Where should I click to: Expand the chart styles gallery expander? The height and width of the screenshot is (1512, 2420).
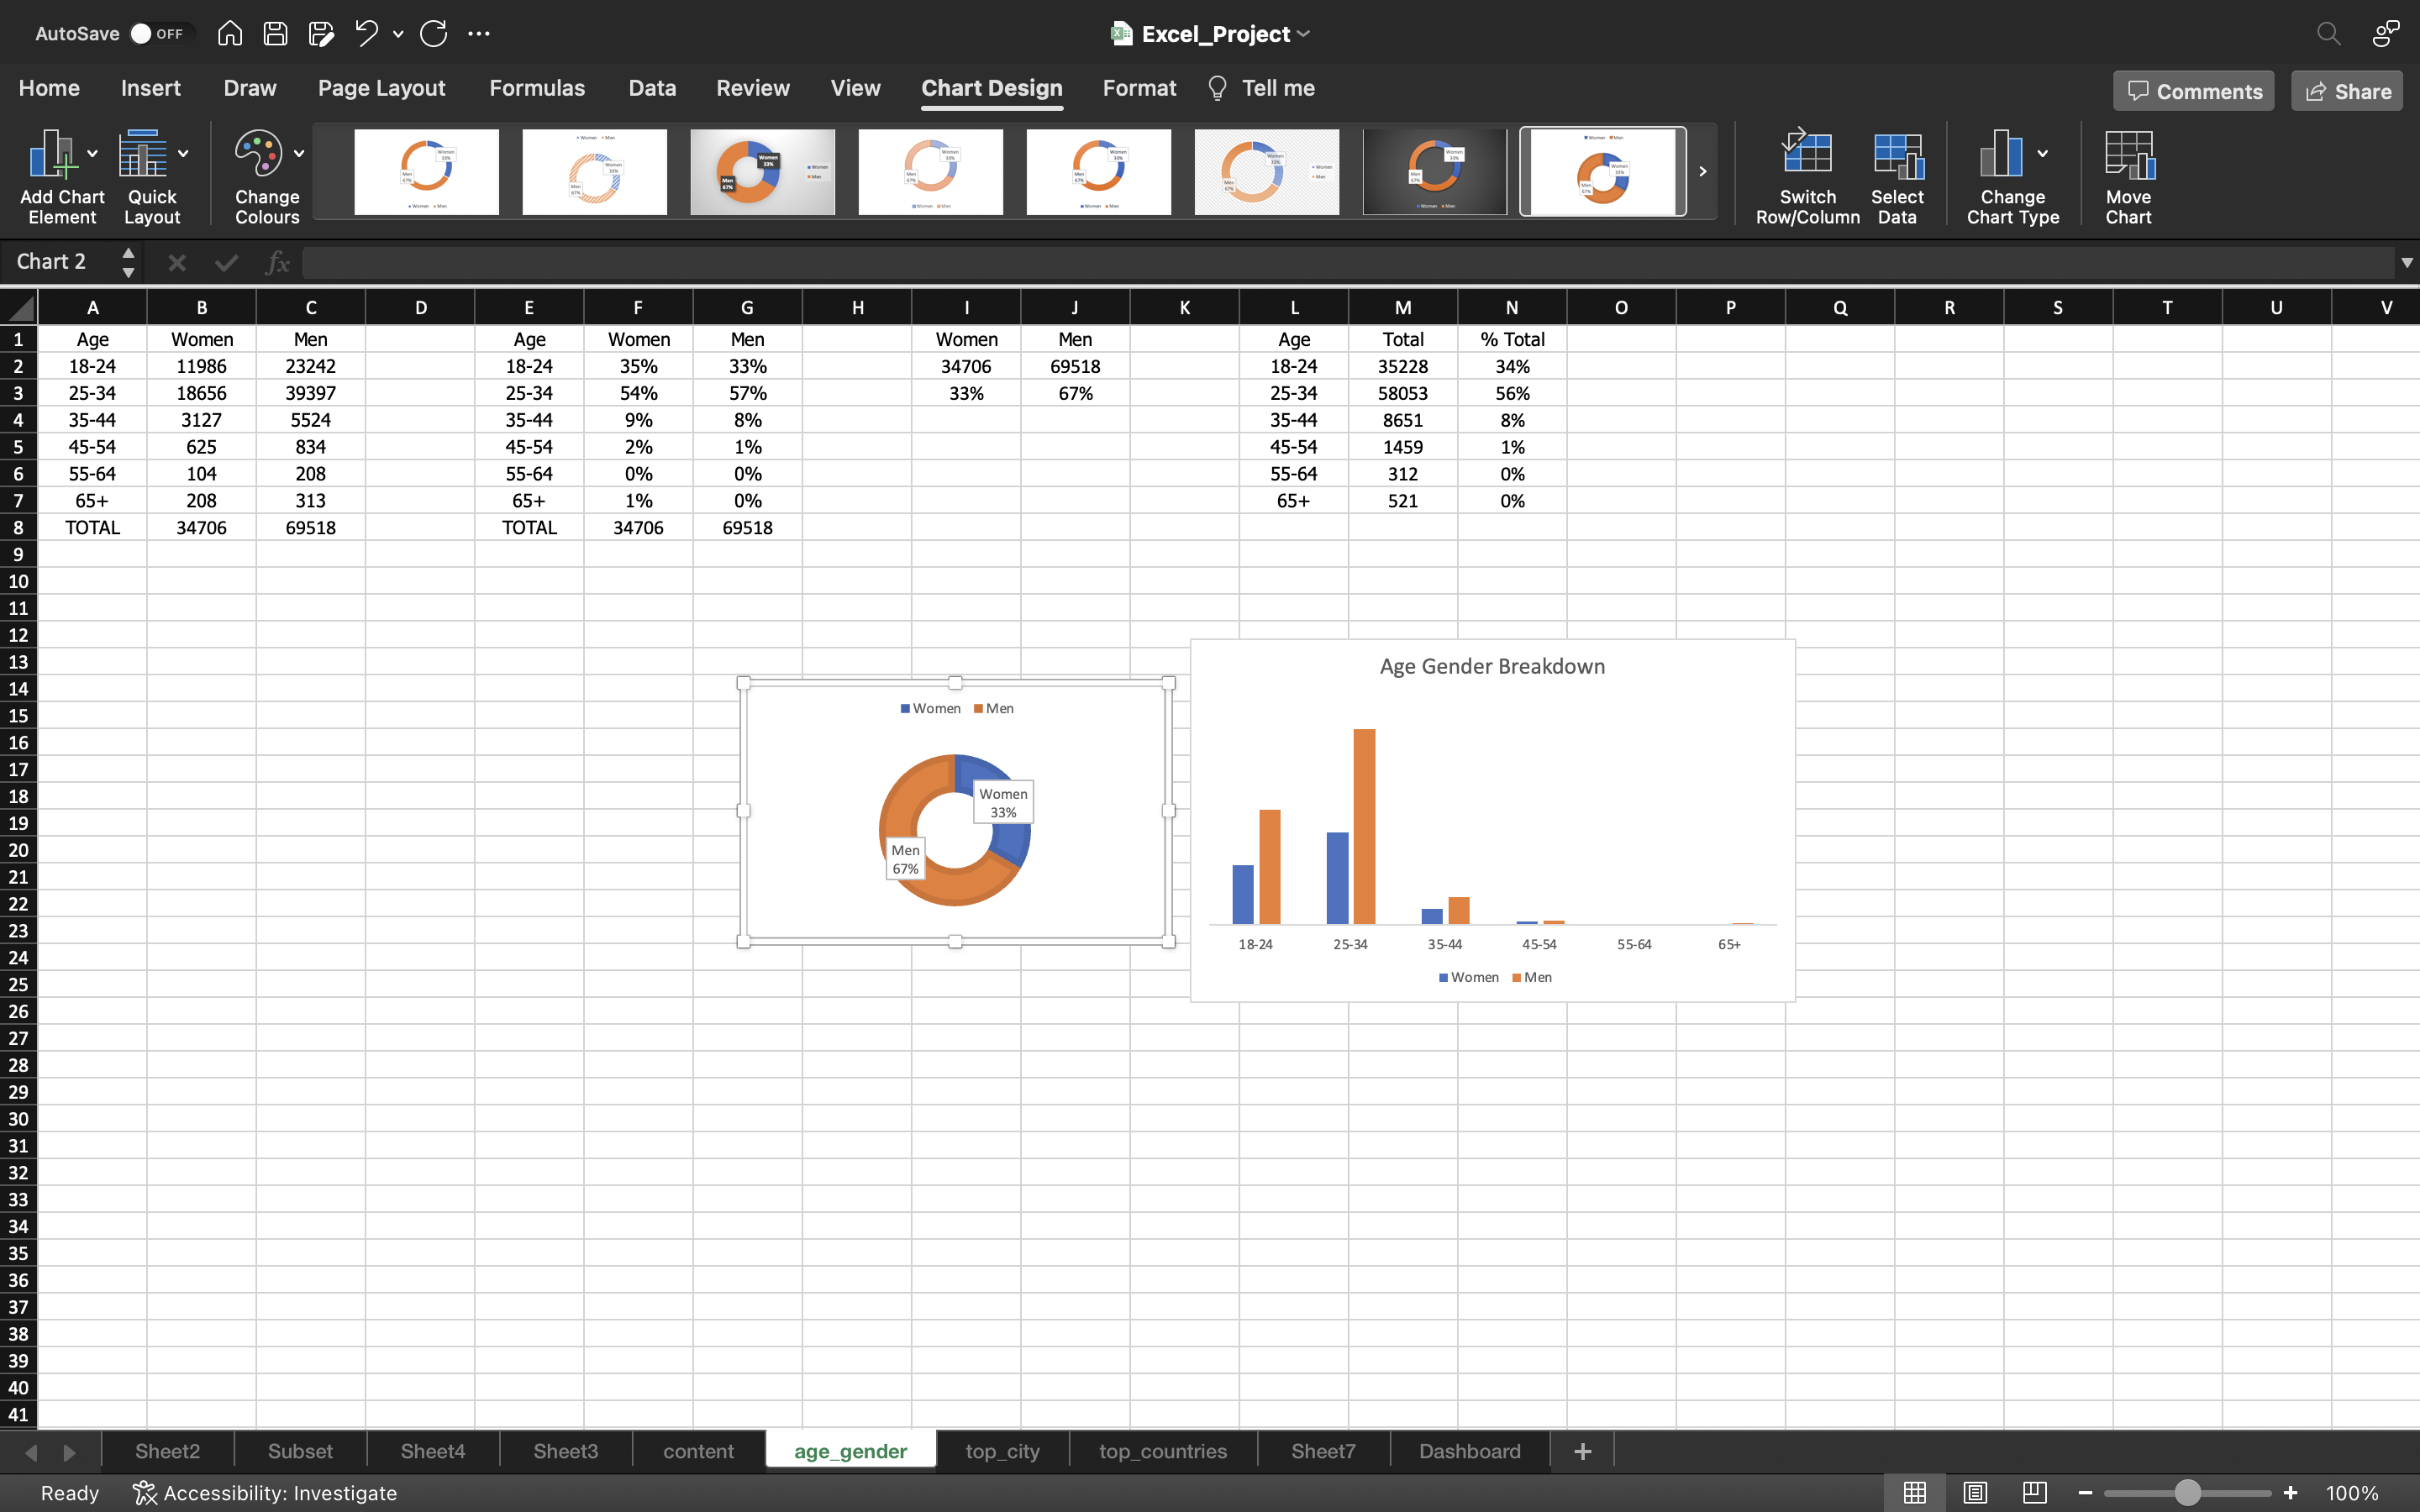point(1702,171)
